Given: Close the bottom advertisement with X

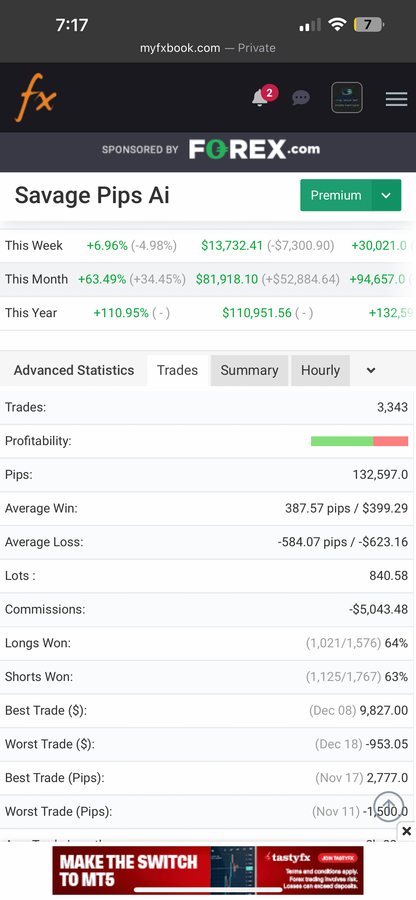Looking at the screenshot, I should pos(406,831).
